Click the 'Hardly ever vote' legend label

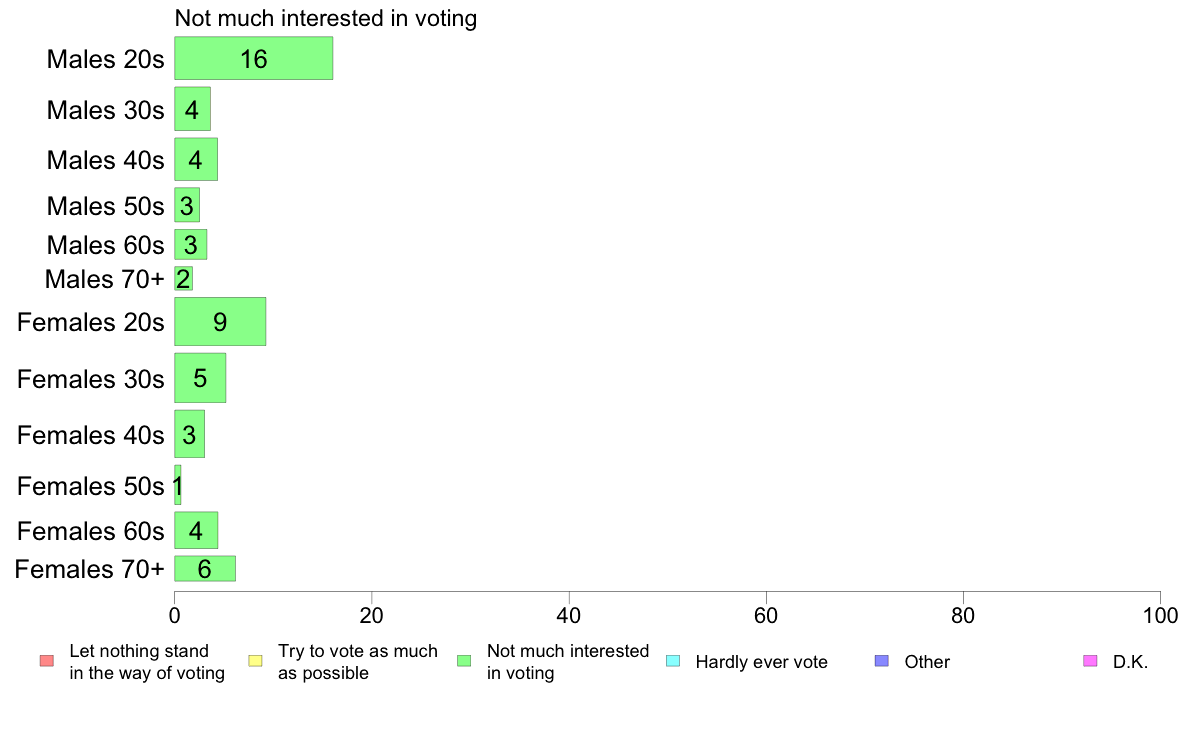point(761,662)
